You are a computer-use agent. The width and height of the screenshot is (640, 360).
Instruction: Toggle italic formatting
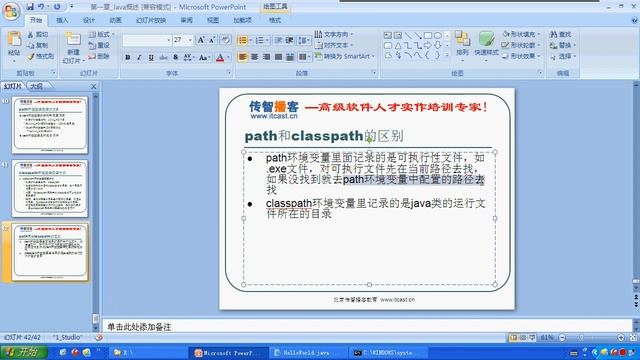[139, 58]
